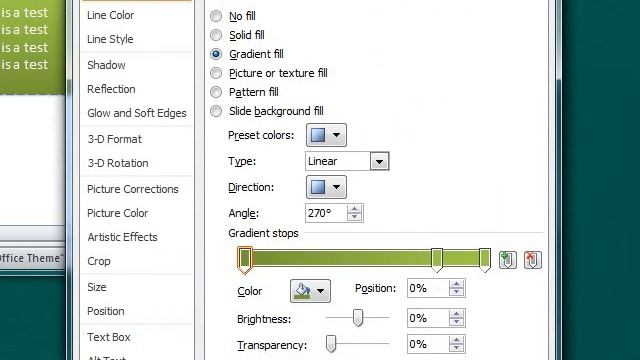
Task: Go to Picture Corrections category
Action: [133, 189]
